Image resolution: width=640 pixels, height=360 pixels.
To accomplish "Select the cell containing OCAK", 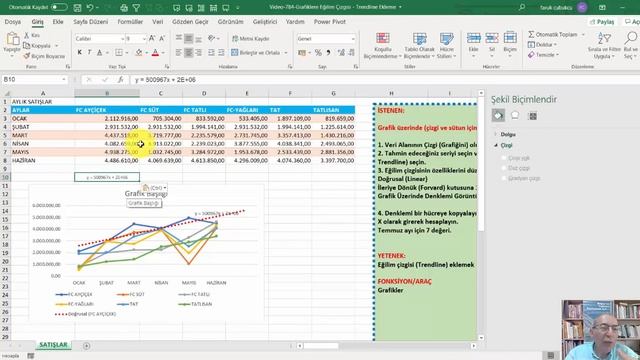I will 43,118.
